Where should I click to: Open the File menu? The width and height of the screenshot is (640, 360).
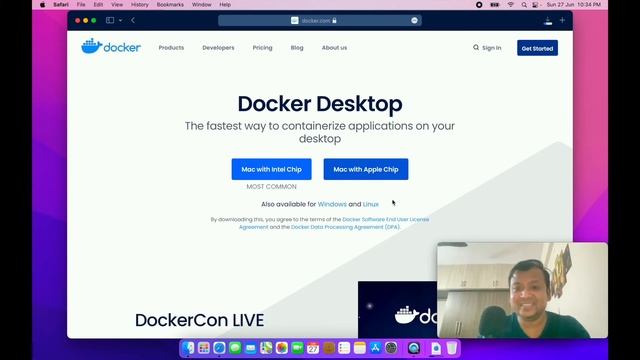(x=81, y=4)
